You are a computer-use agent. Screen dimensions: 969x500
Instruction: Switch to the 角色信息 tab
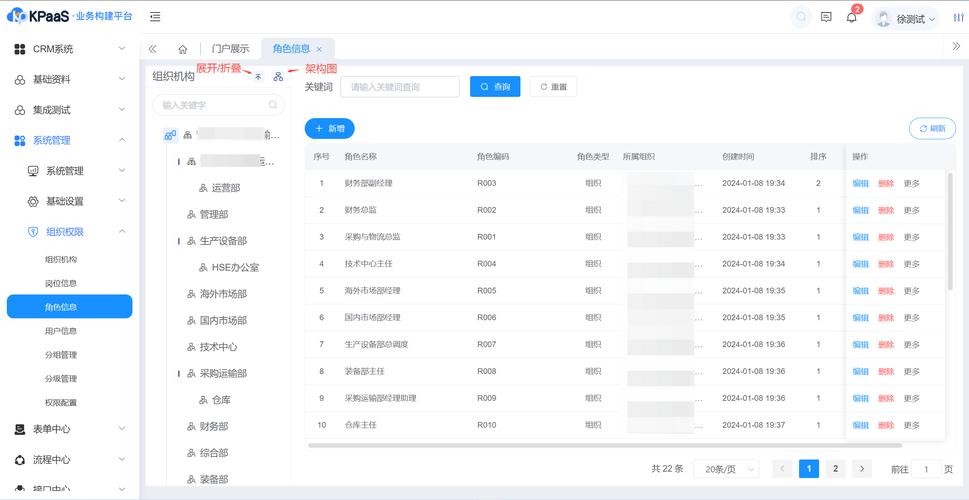pos(291,49)
